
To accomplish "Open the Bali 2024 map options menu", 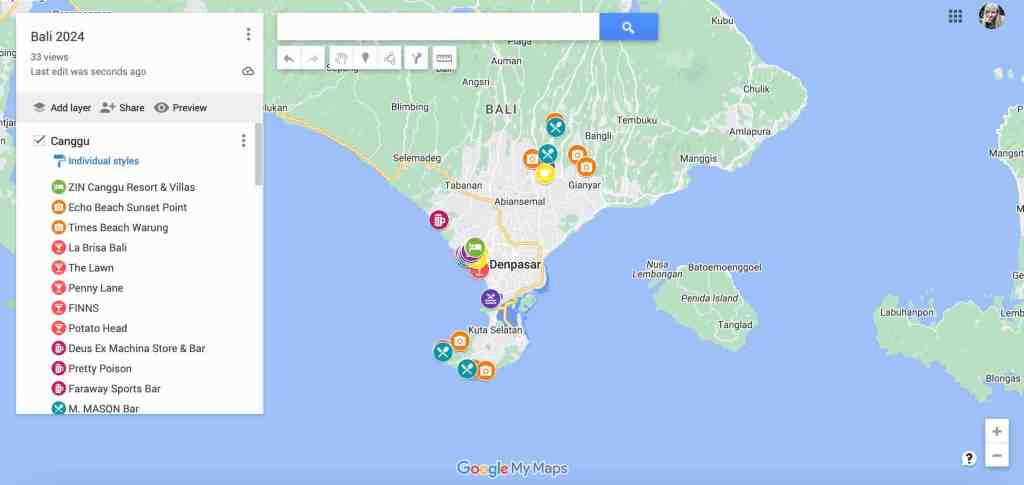I will 248,35.
